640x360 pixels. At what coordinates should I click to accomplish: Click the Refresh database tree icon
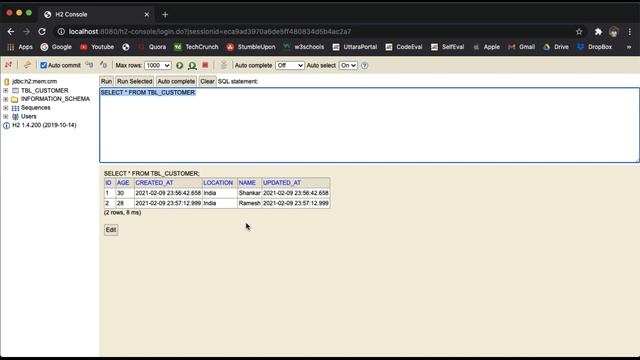[x=27, y=65]
